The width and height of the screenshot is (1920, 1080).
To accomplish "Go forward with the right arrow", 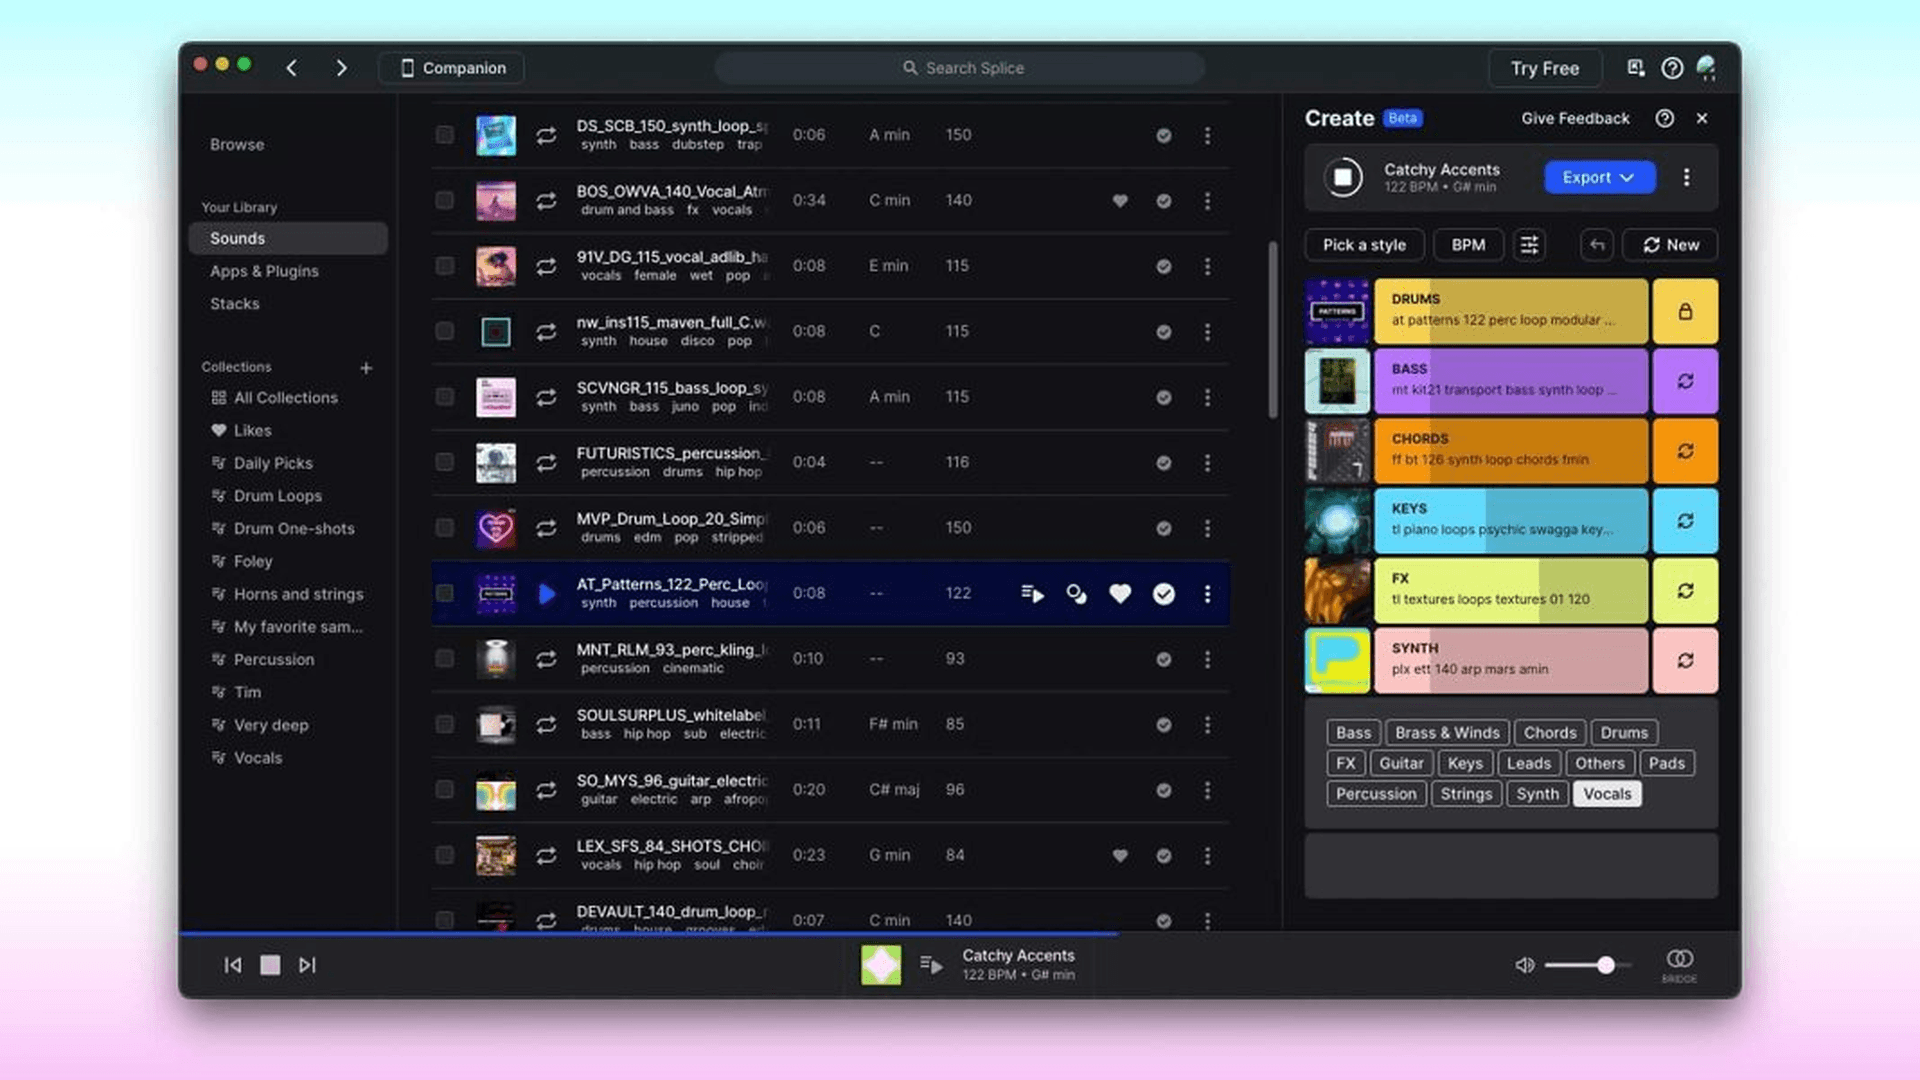I will click(341, 68).
